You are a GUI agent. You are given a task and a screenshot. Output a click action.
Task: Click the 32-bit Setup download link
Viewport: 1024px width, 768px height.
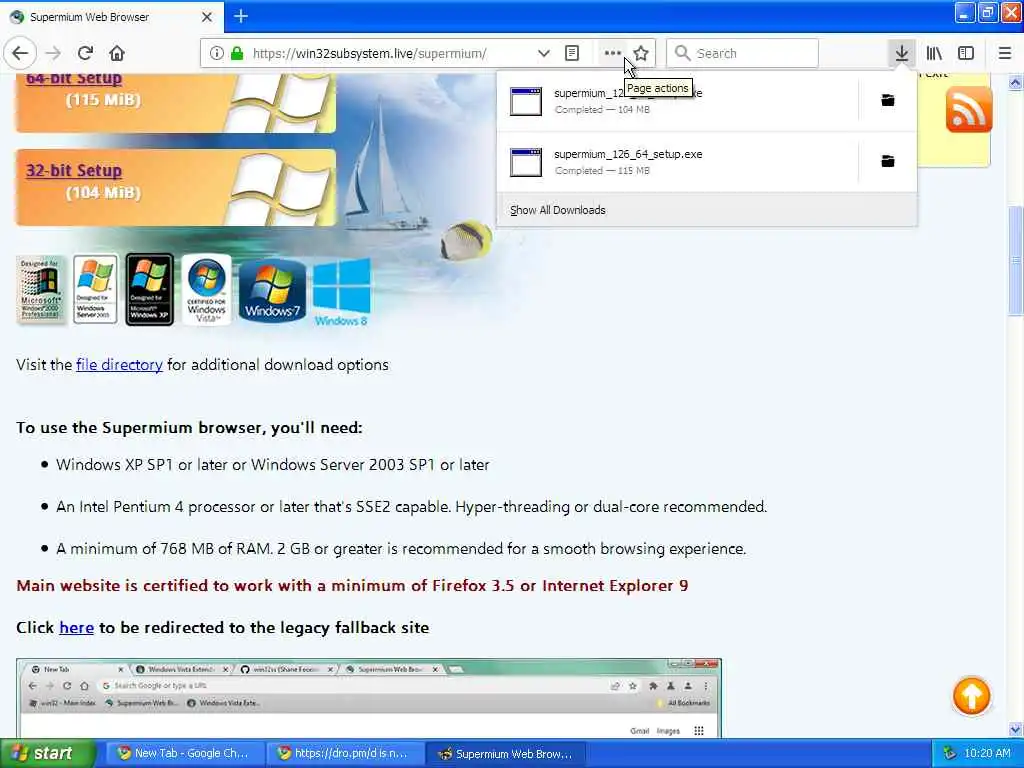pos(74,170)
